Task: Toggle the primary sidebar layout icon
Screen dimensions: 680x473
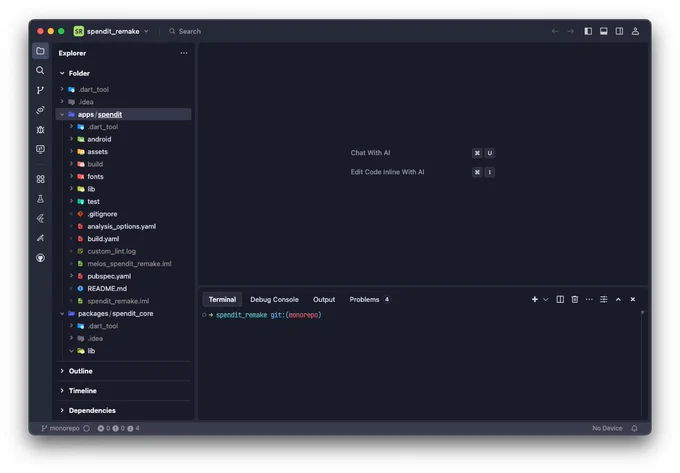Action: point(588,31)
